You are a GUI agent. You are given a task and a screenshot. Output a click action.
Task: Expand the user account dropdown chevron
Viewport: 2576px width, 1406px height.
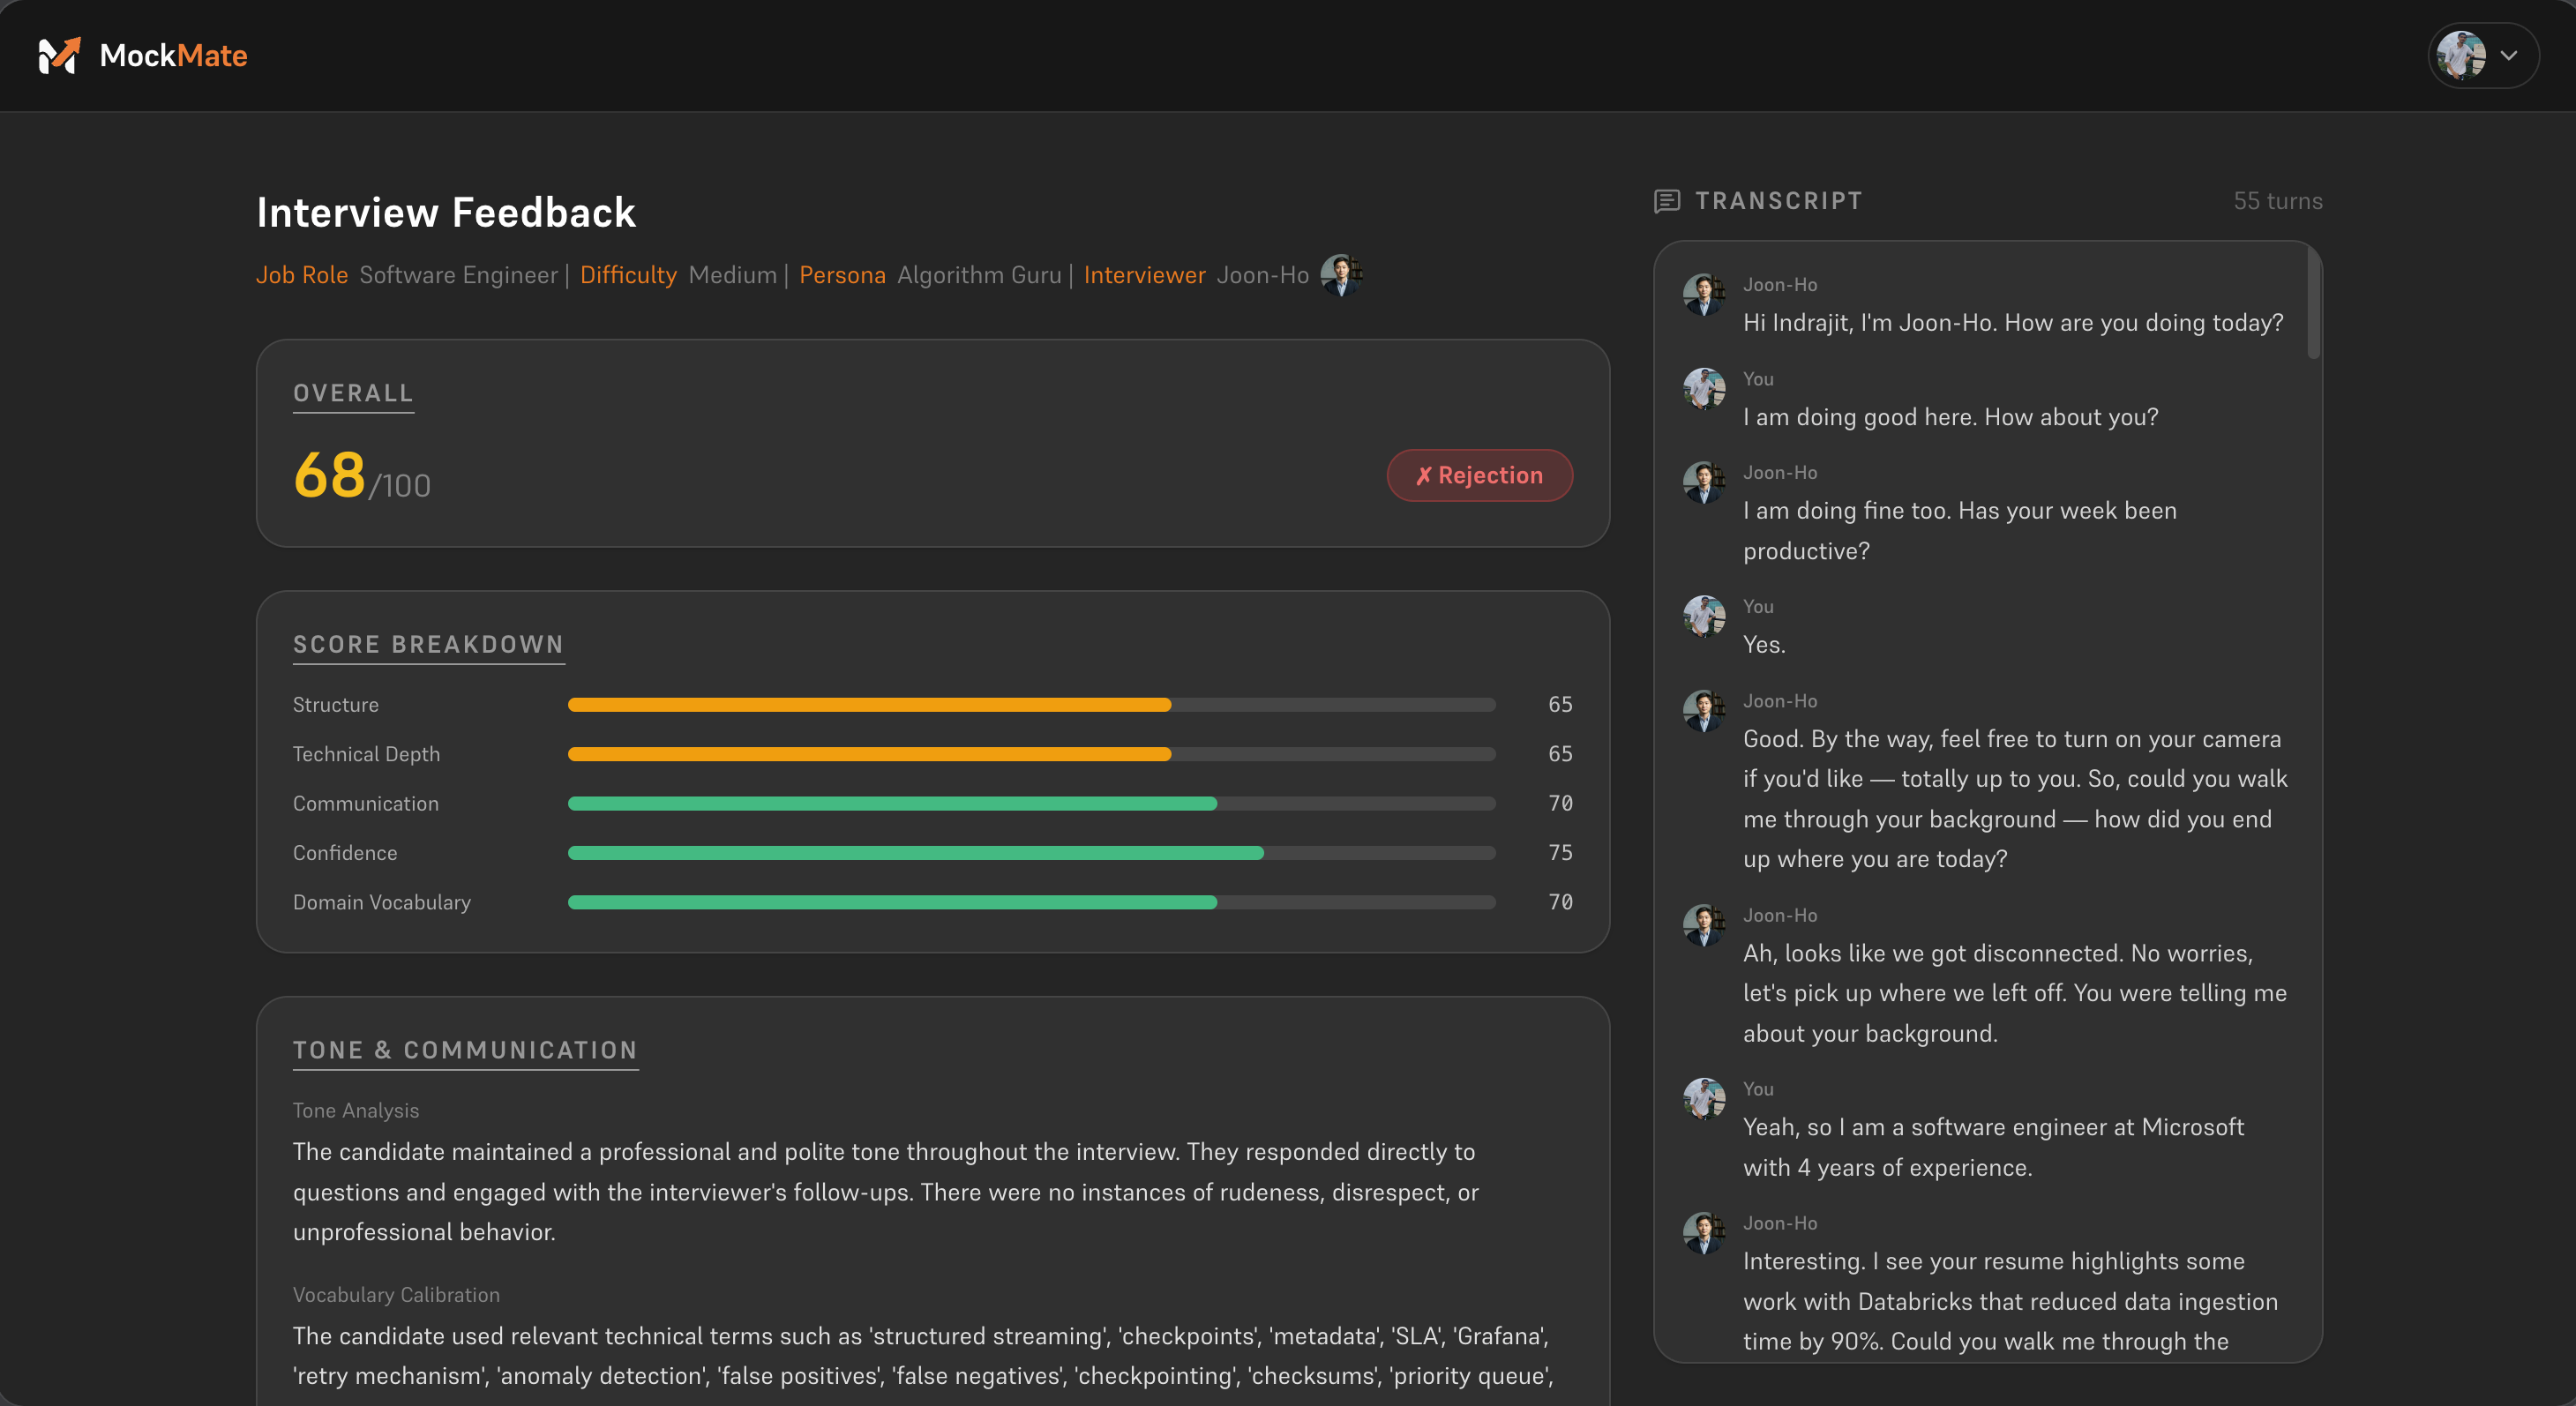pos(2509,56)
